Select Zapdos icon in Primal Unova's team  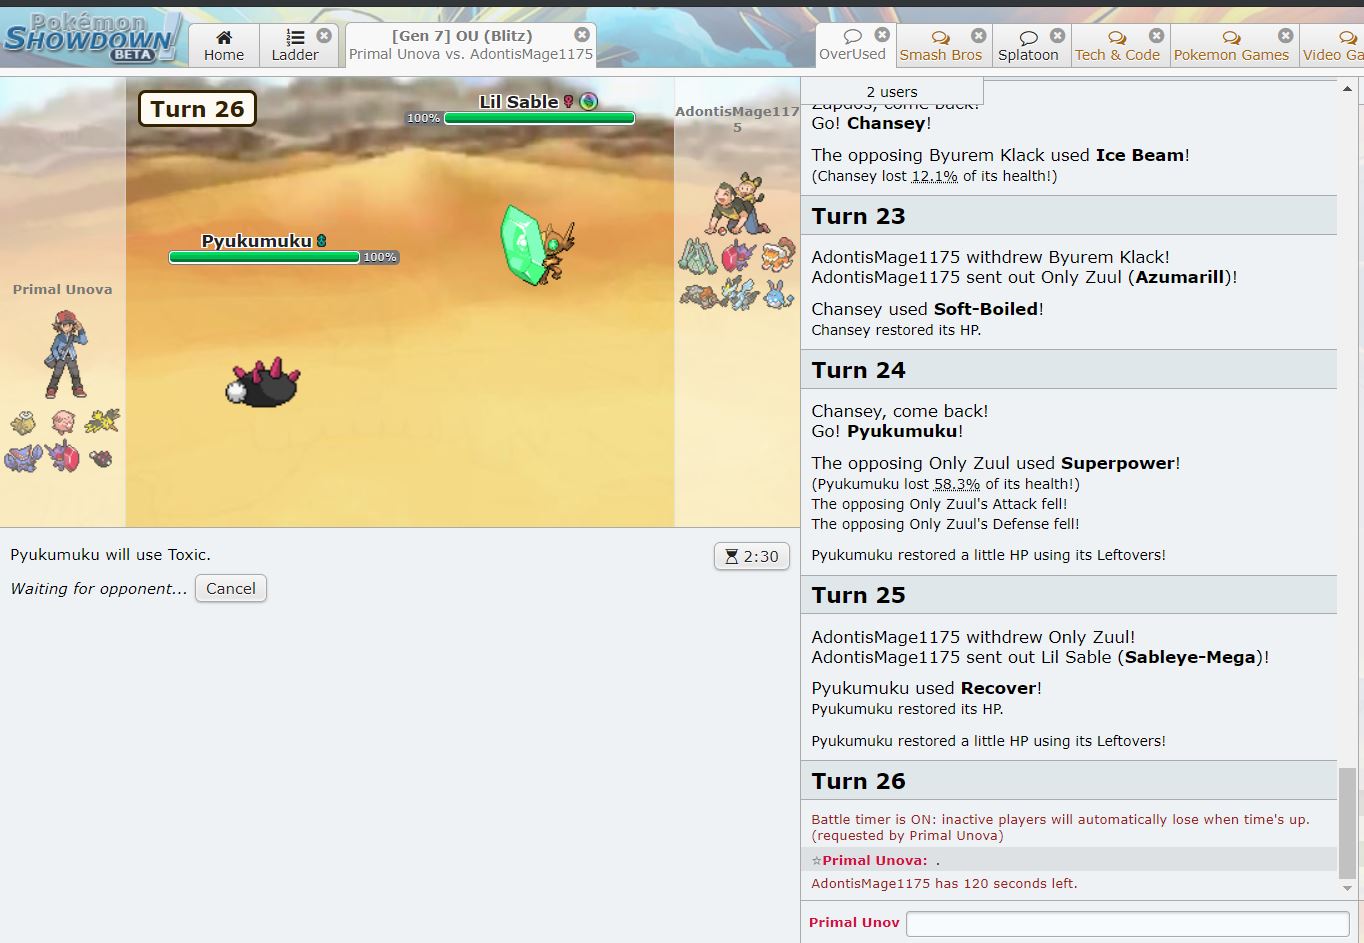click(x=102, y=422)
